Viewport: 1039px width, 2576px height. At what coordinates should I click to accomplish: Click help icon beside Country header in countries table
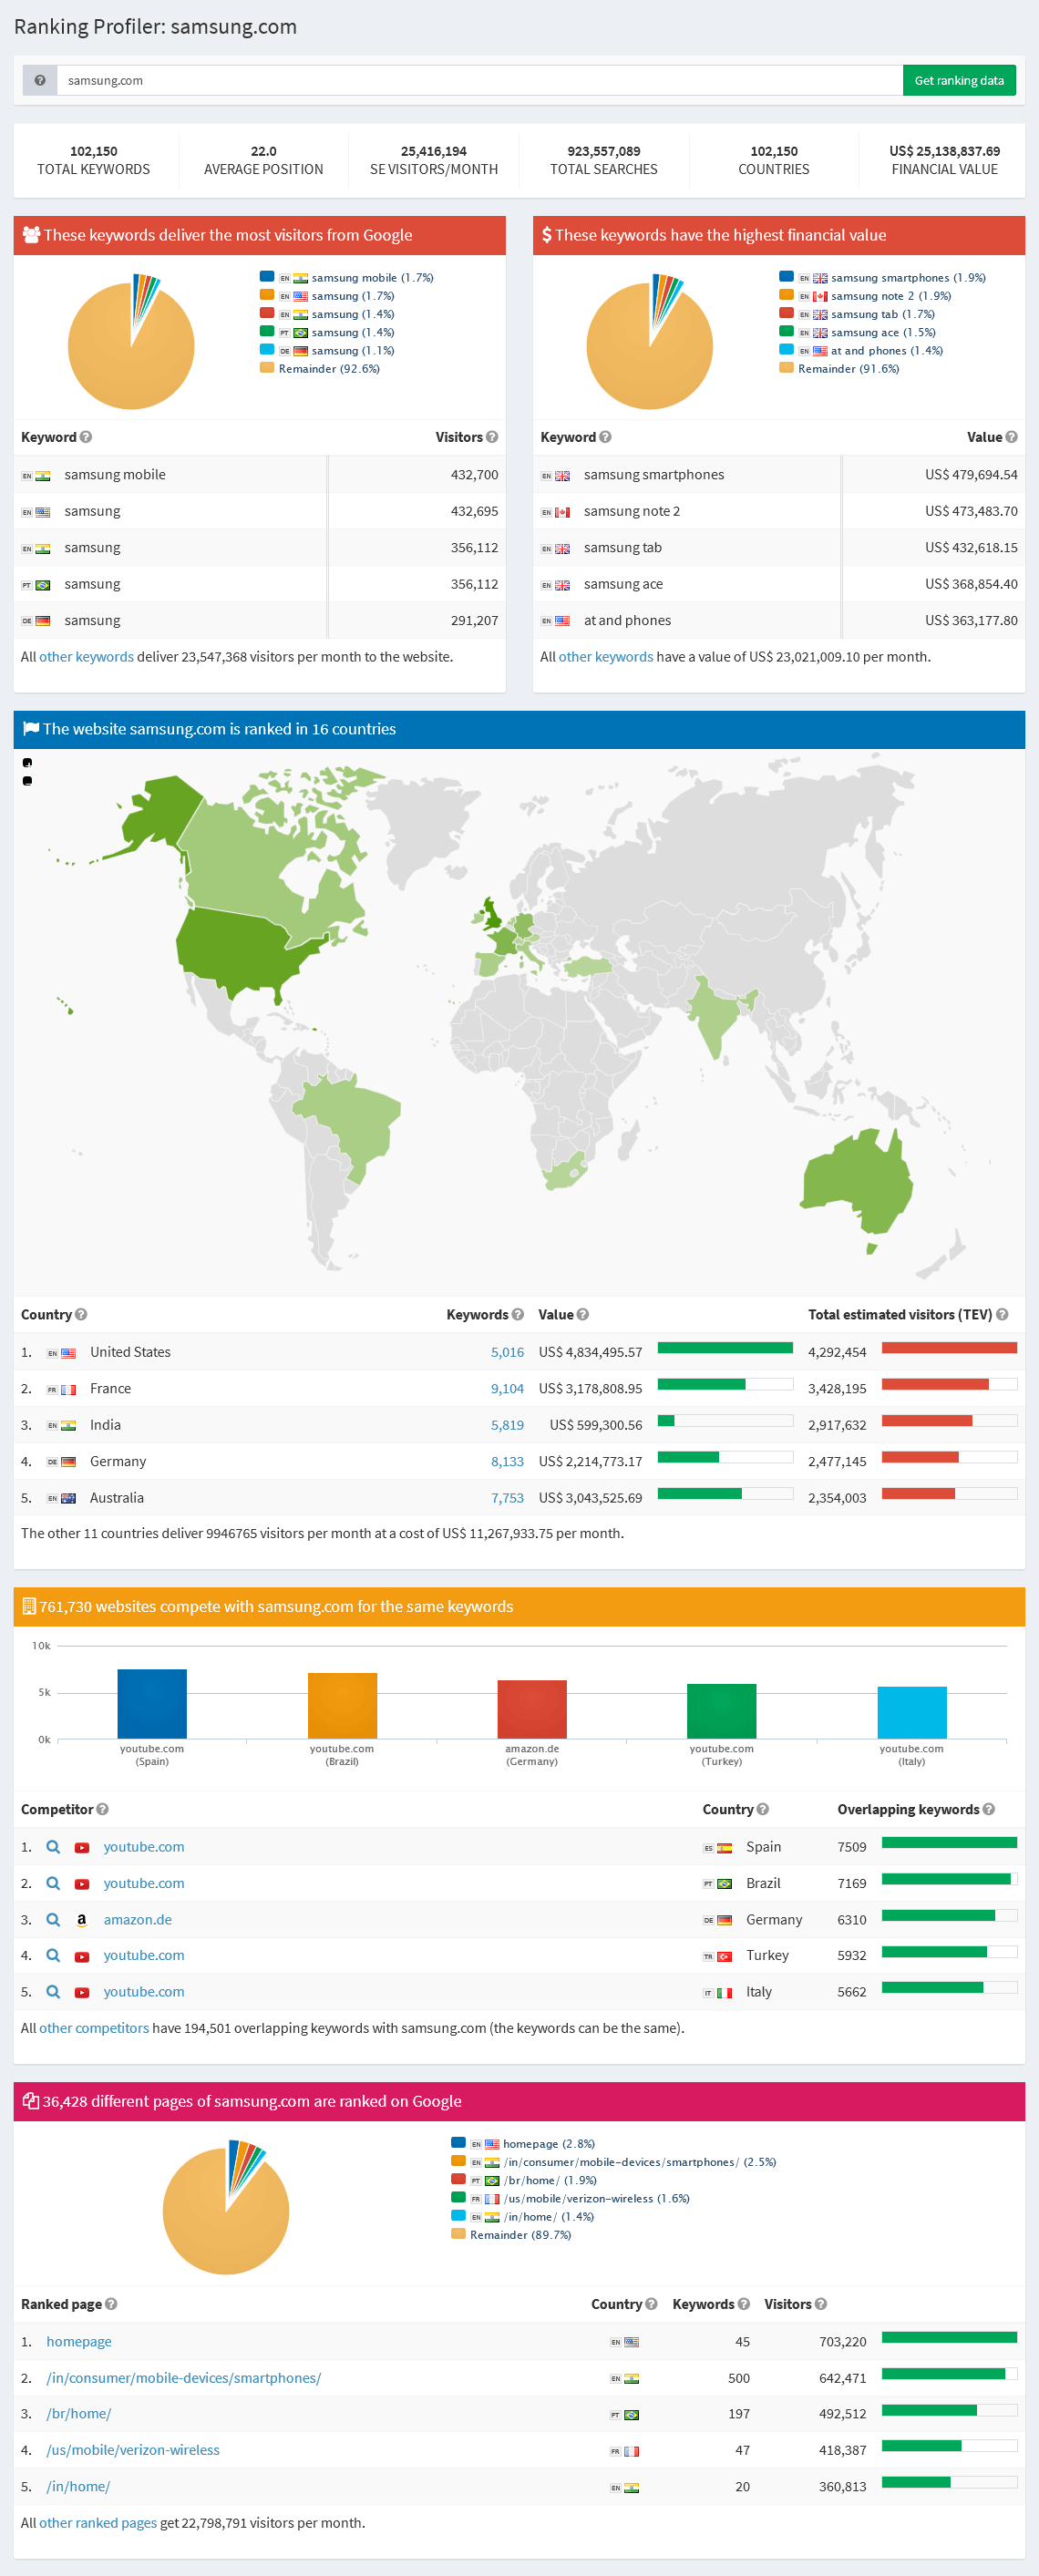click(81, 1314)
